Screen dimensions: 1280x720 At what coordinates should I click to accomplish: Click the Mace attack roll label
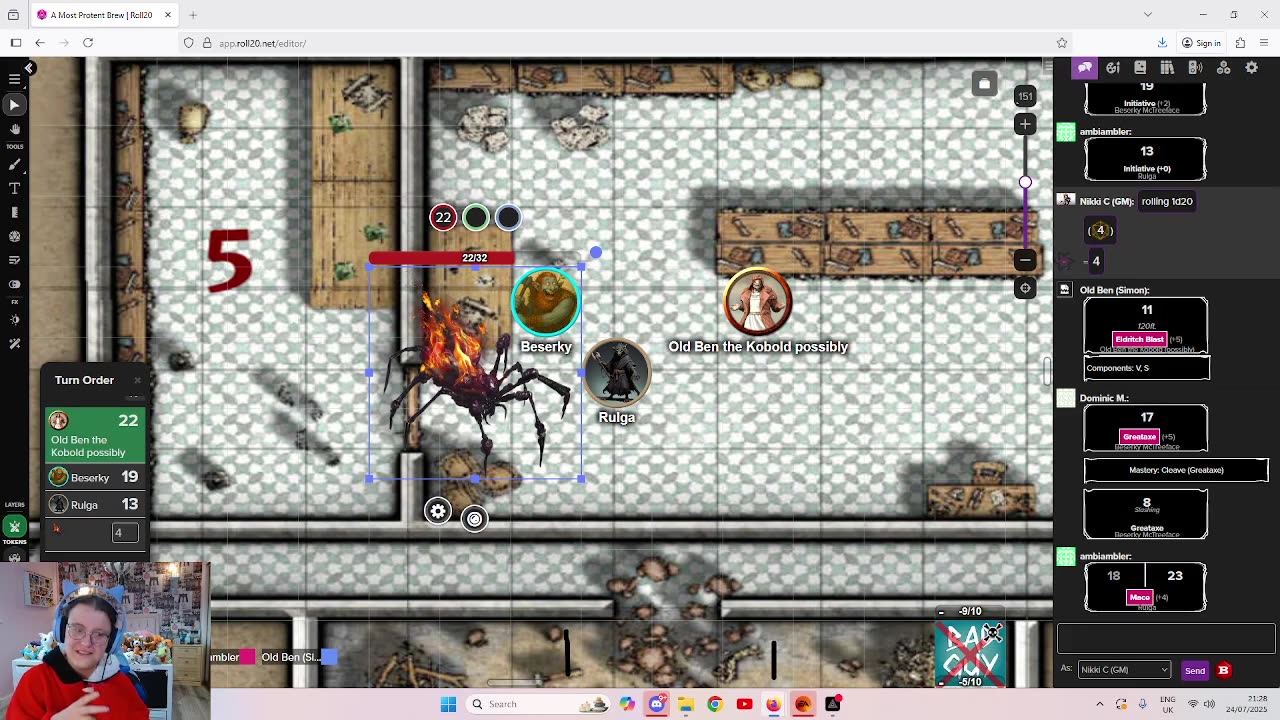pyautogui.click(x=1139, y=597)
